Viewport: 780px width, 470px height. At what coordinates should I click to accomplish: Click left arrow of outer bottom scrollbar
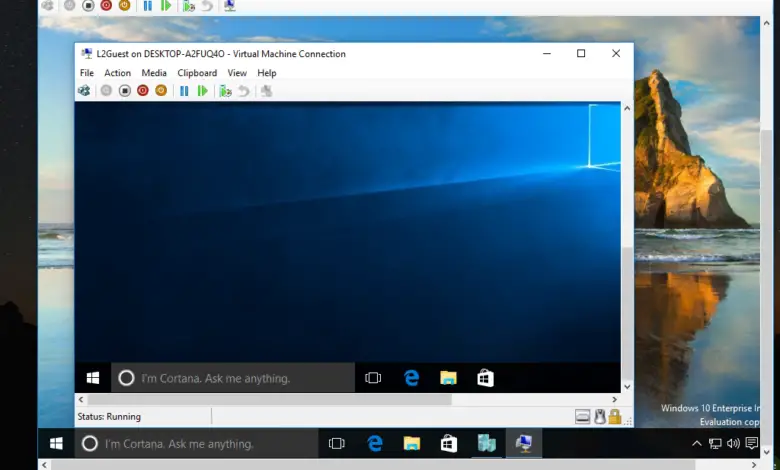[x=44, y=465]
